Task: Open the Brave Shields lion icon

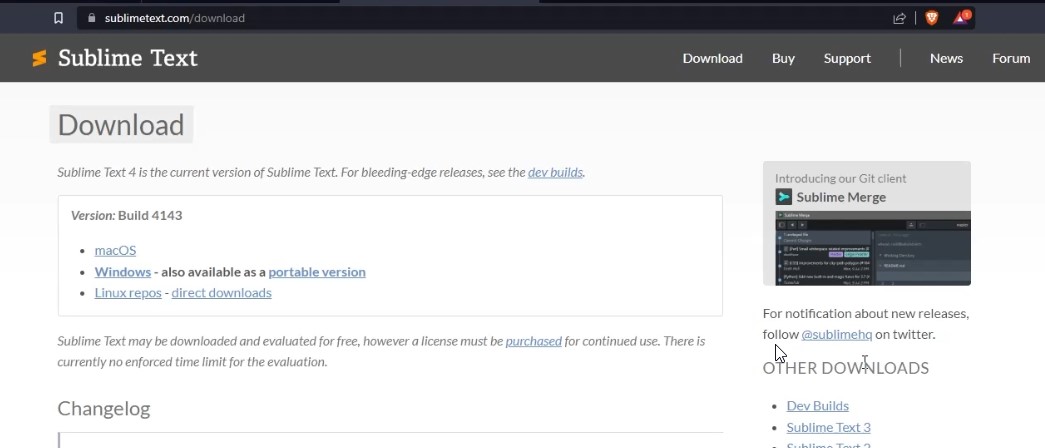Action: 931,18
